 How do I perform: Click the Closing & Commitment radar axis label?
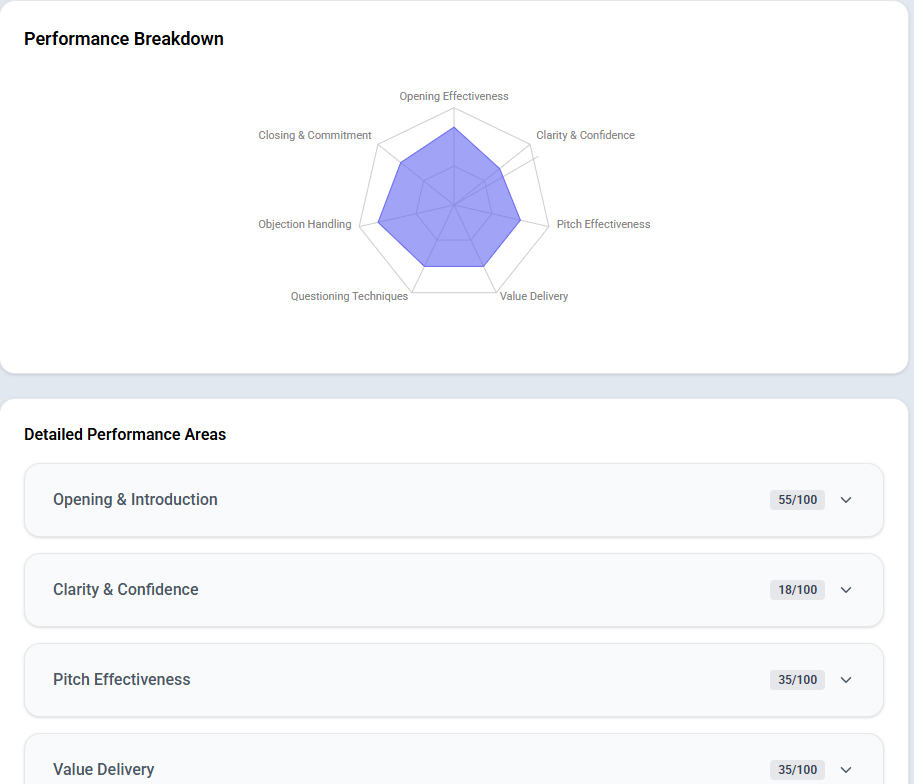pyautogui.click(x=315, y=135)
